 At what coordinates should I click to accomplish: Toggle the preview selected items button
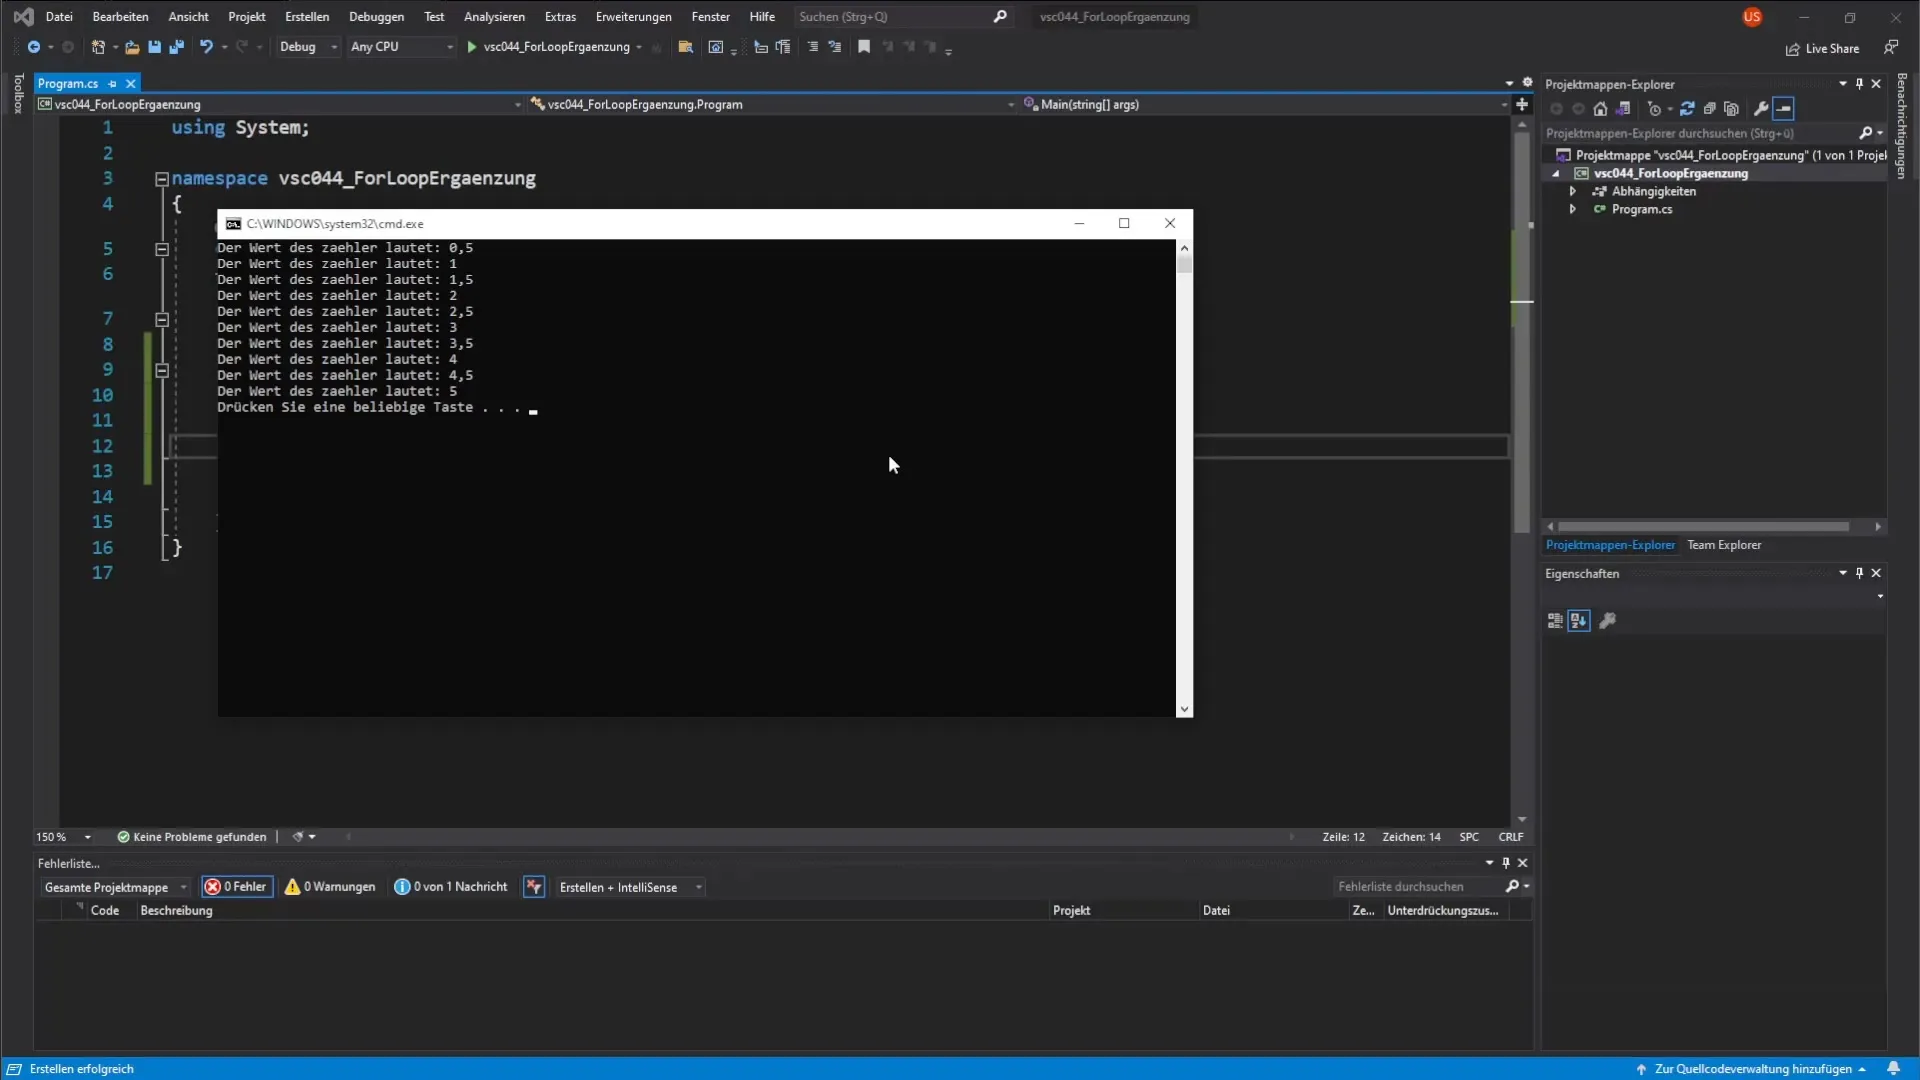1784,109
